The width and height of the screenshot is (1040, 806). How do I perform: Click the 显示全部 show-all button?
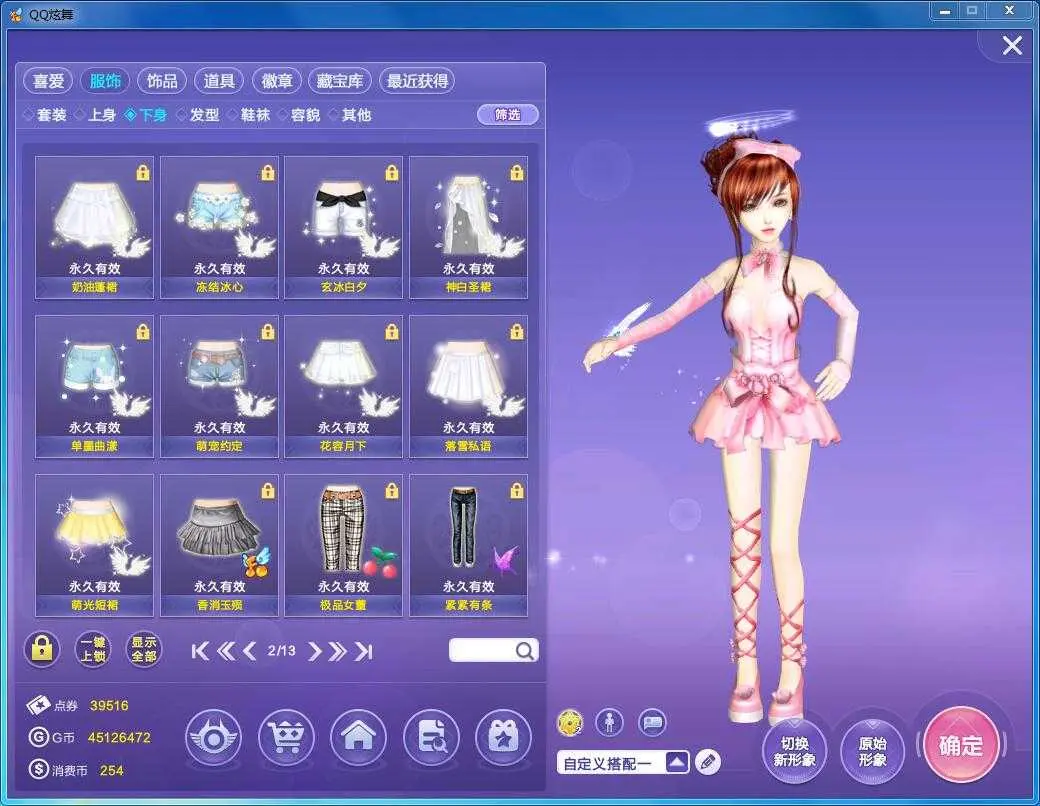tap(143, 649)
